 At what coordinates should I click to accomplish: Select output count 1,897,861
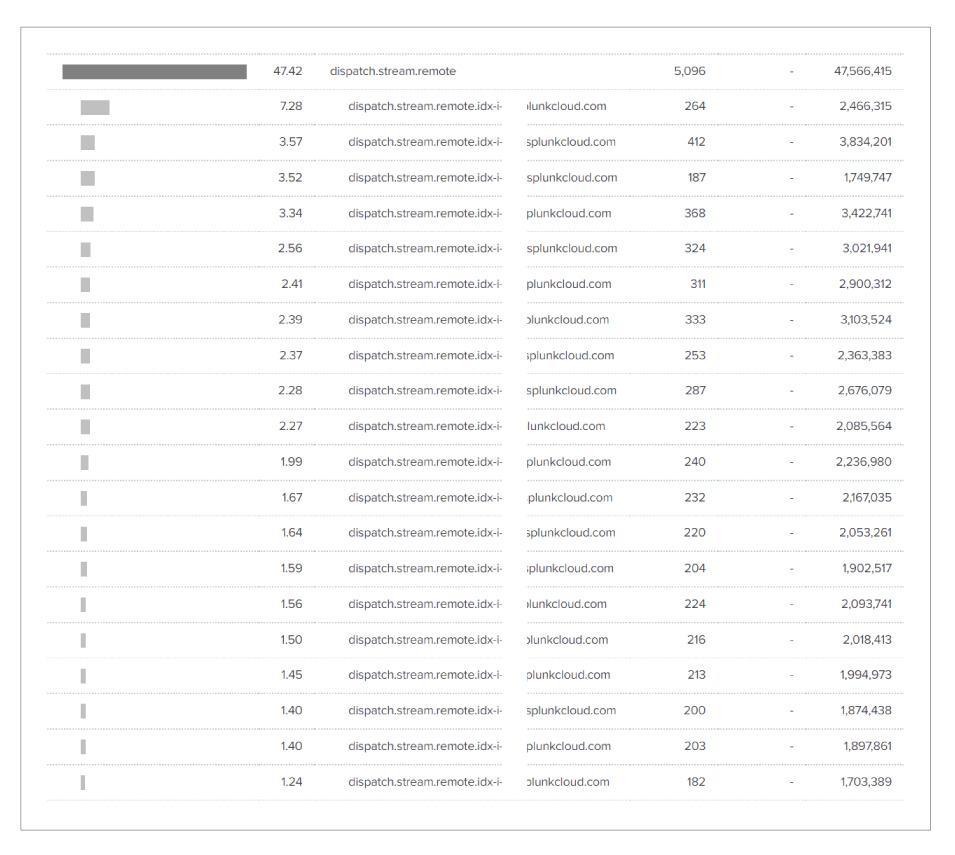point(867,746)
